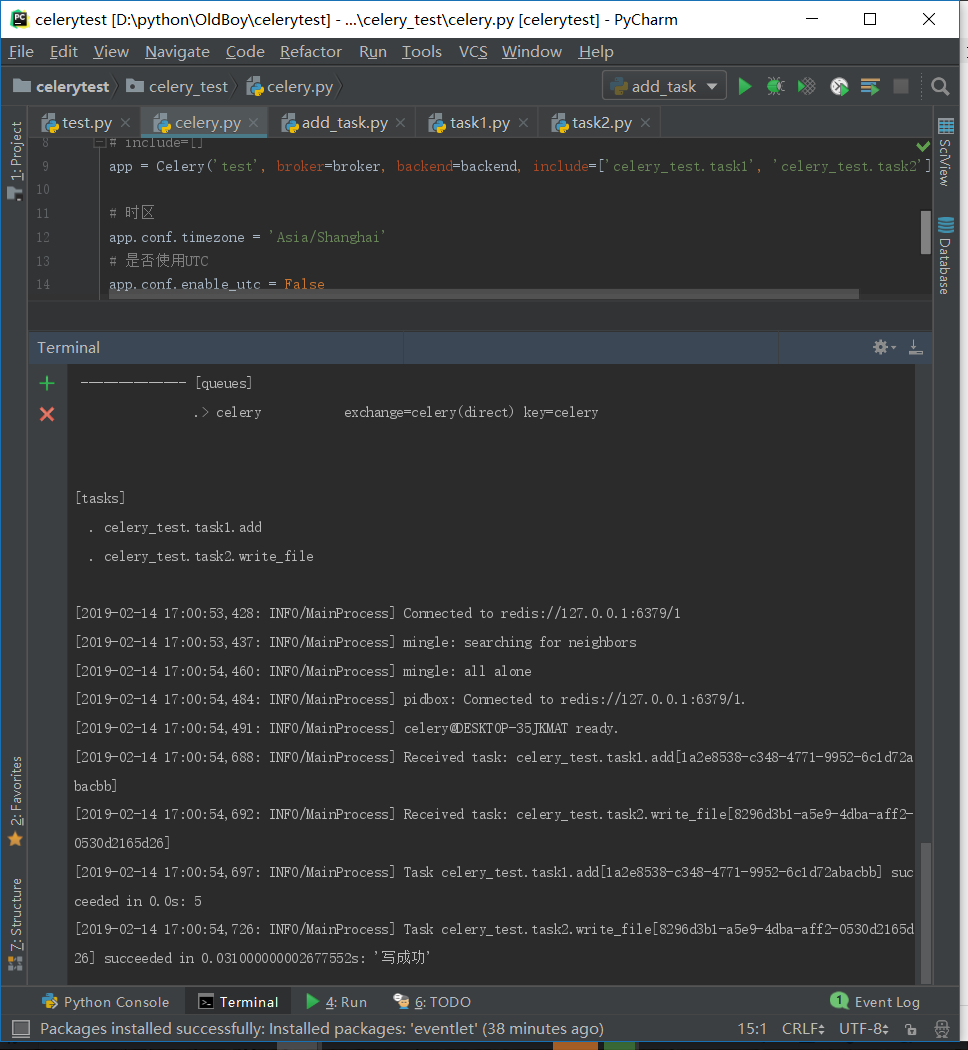Toggle read-only lock icon in status bar
Image resolution: width=968 pixels, height=1050 pixels.
pyautogui.click(x=910, y=1029)
